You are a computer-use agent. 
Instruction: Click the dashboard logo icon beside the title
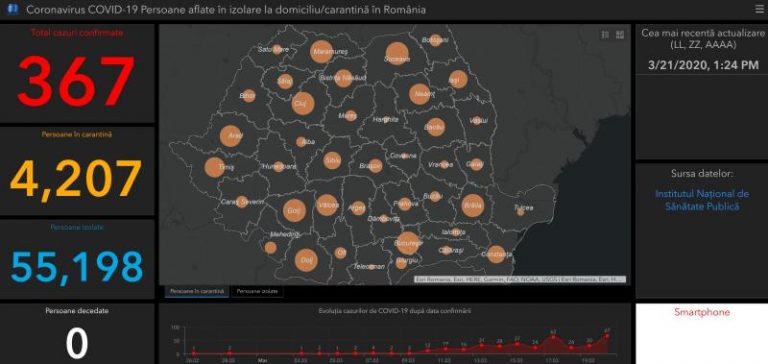(13, 9)
